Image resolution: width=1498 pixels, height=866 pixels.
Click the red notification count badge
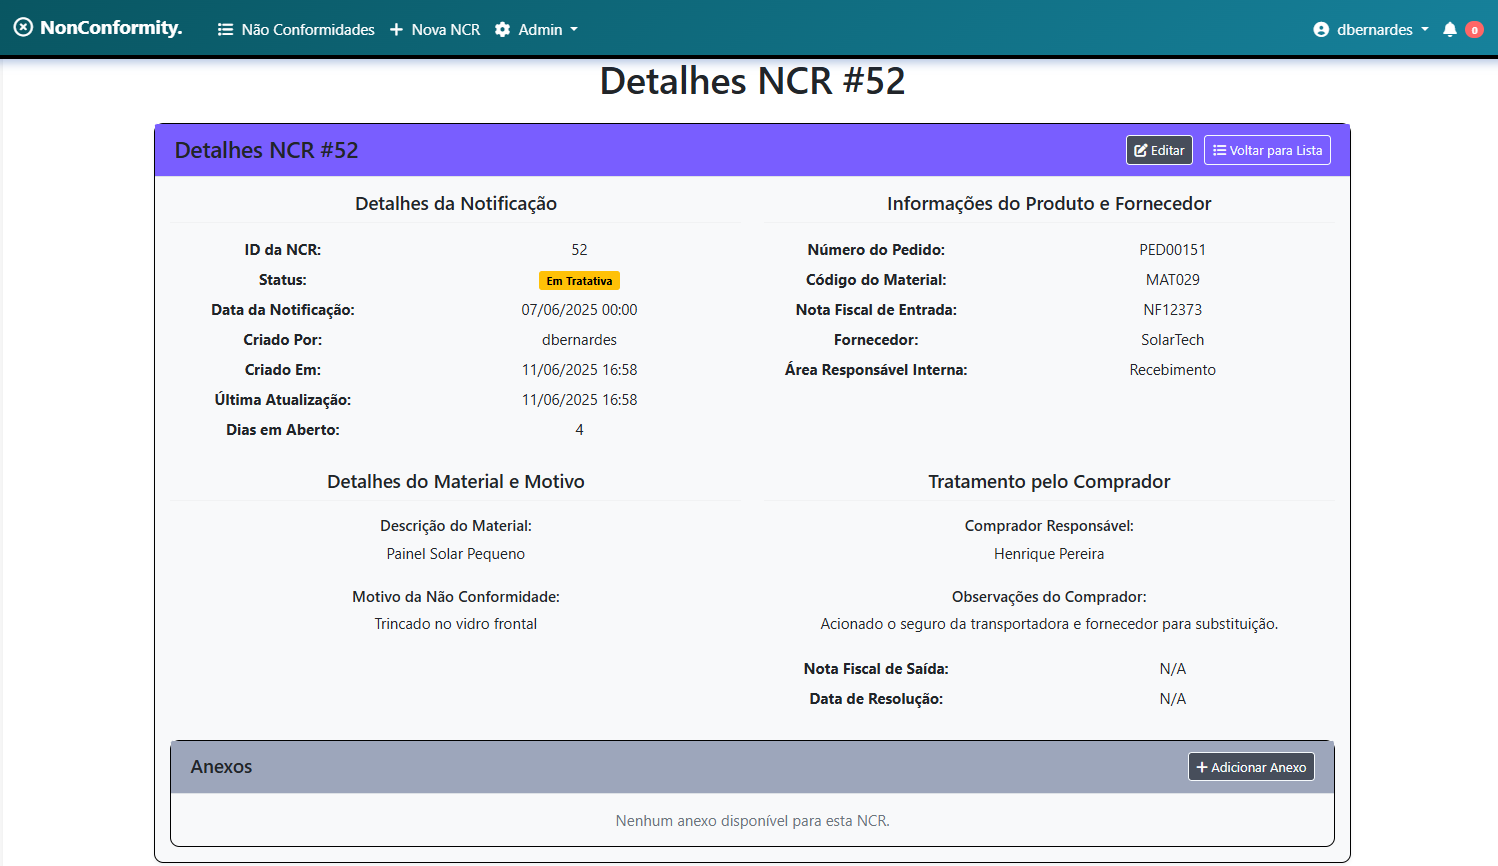1474,30
